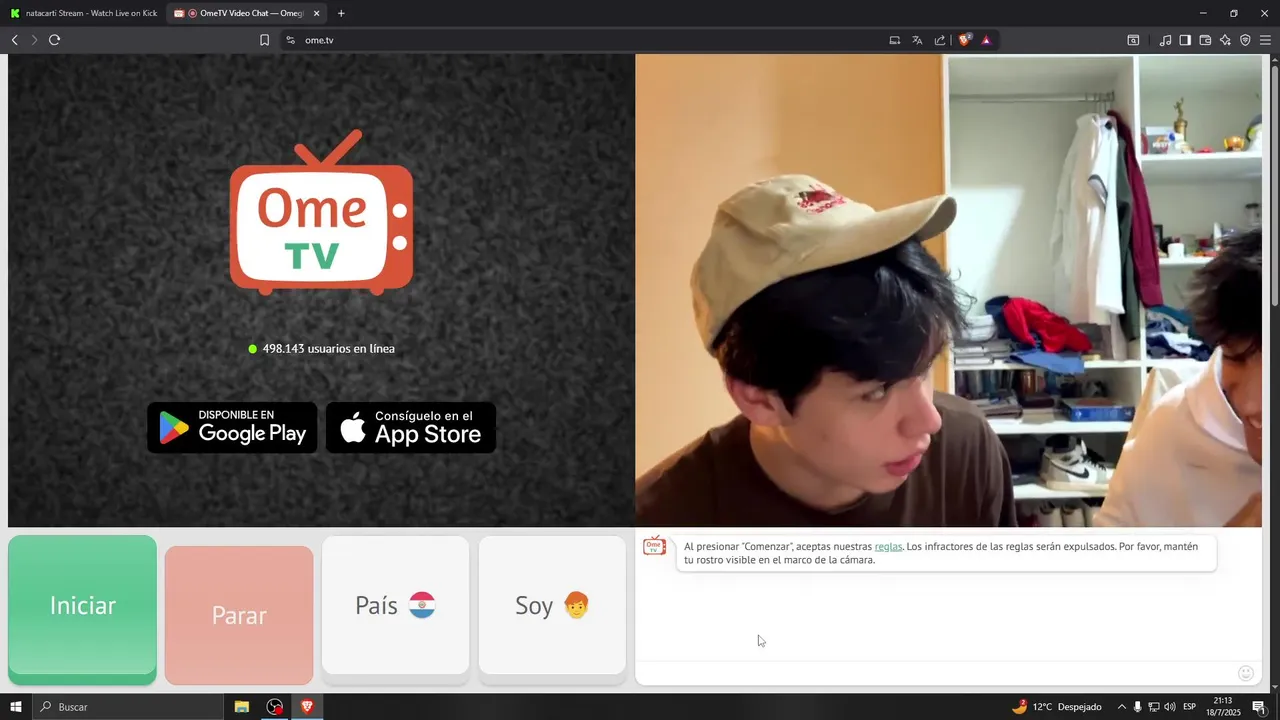The image size is (1280, 720).
Task: Open the weather widget 12°C Despejado
Action: coord(1056,707)
